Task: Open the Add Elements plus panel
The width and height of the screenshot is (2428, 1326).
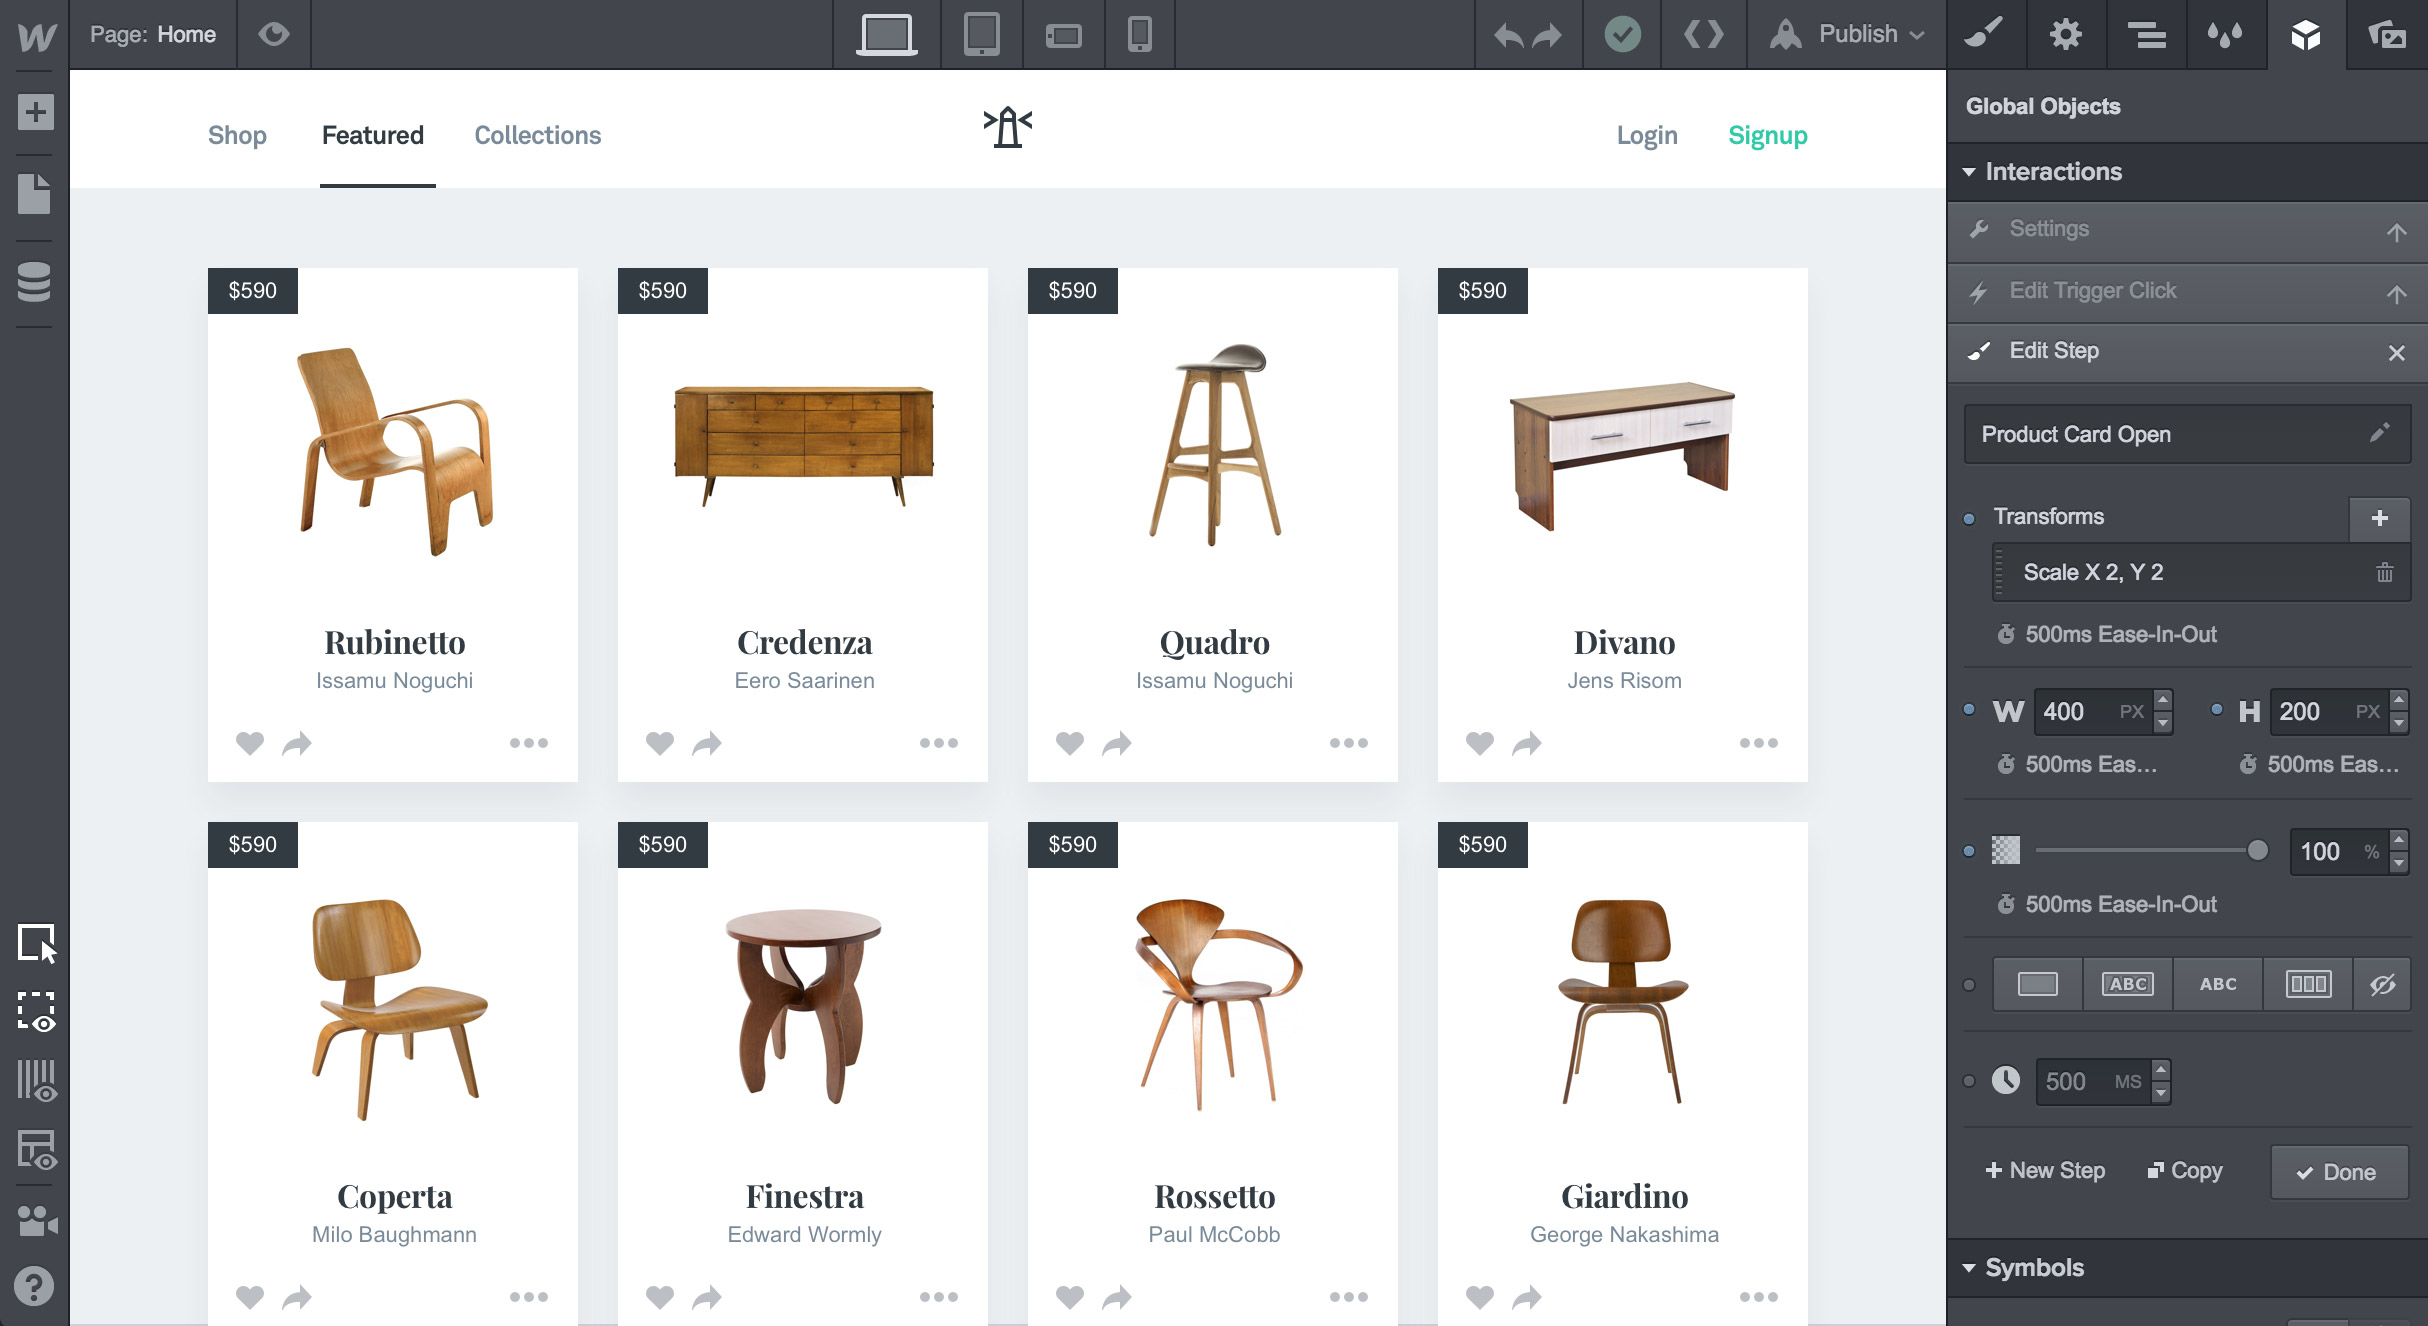Action: [x=35, y=112]
